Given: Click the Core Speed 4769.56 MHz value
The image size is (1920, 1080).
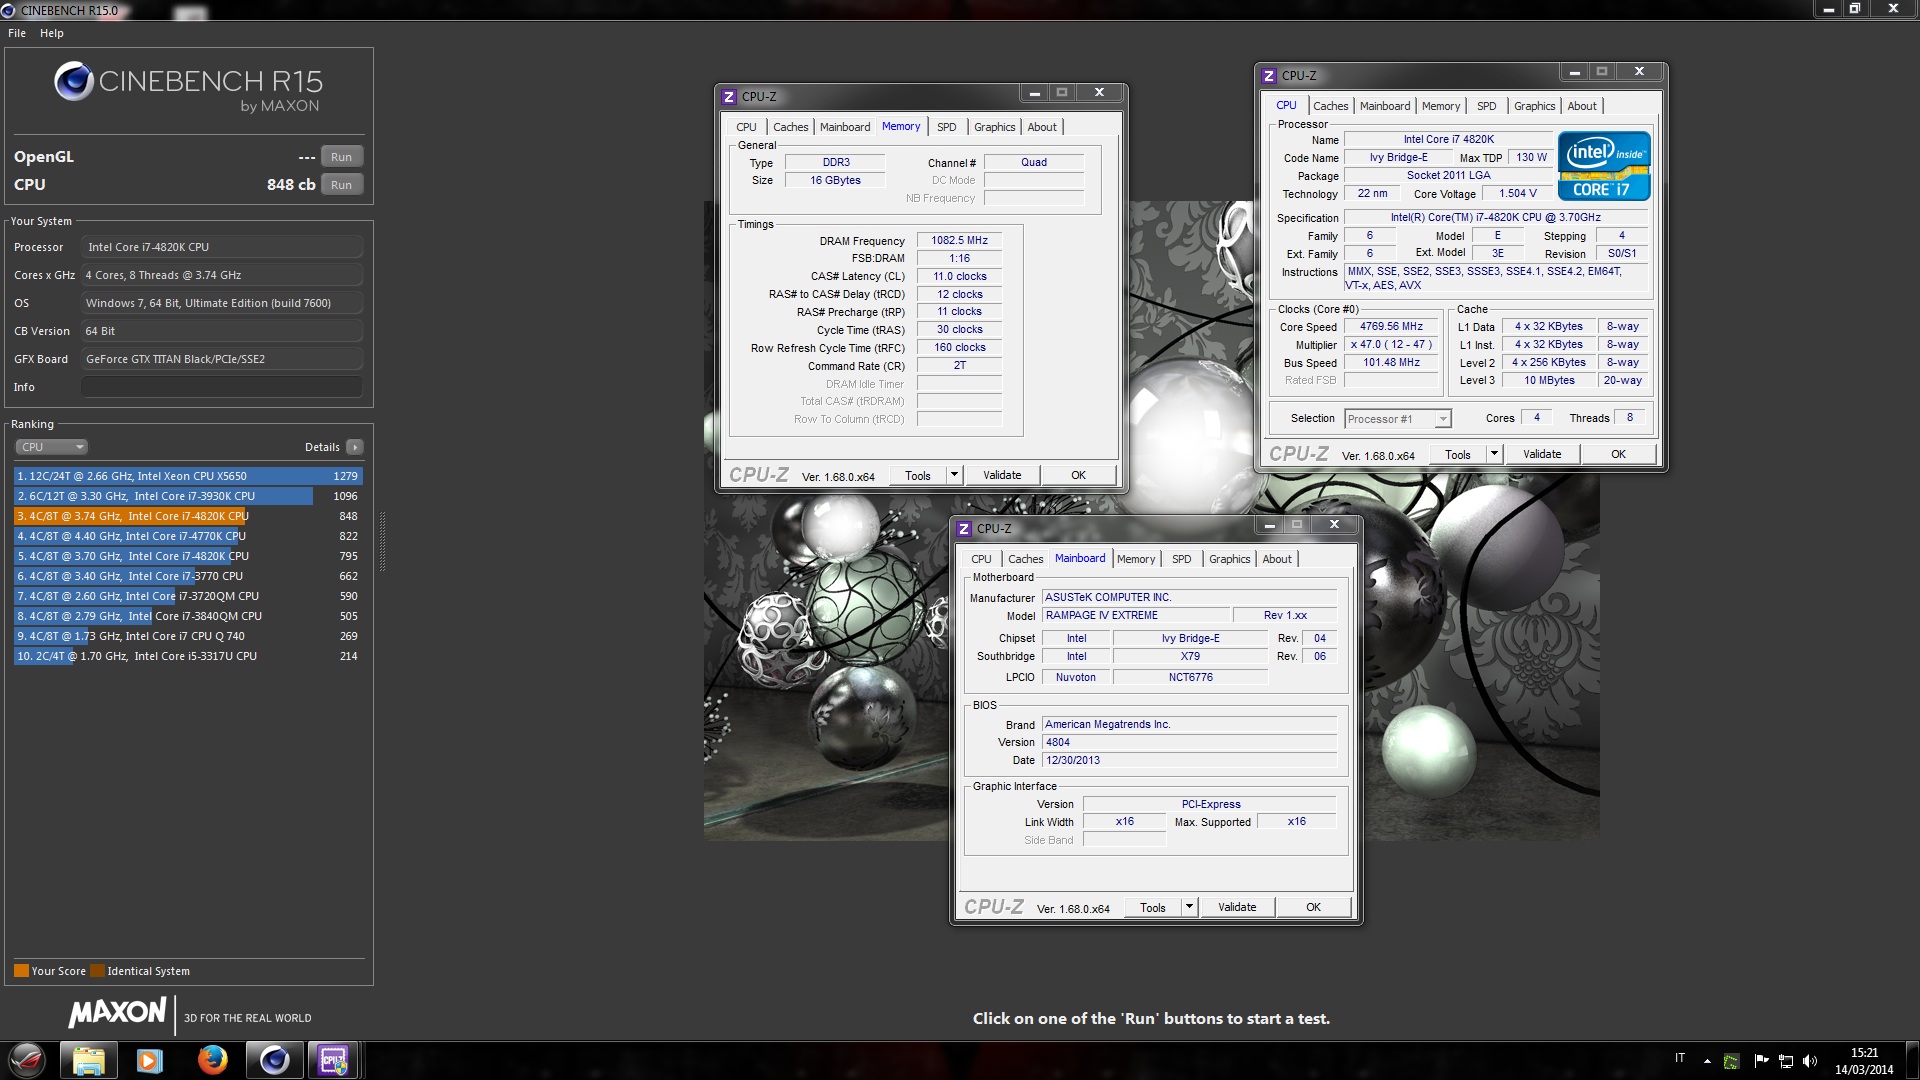Looking at the screenshot, I should point(1391,327).
